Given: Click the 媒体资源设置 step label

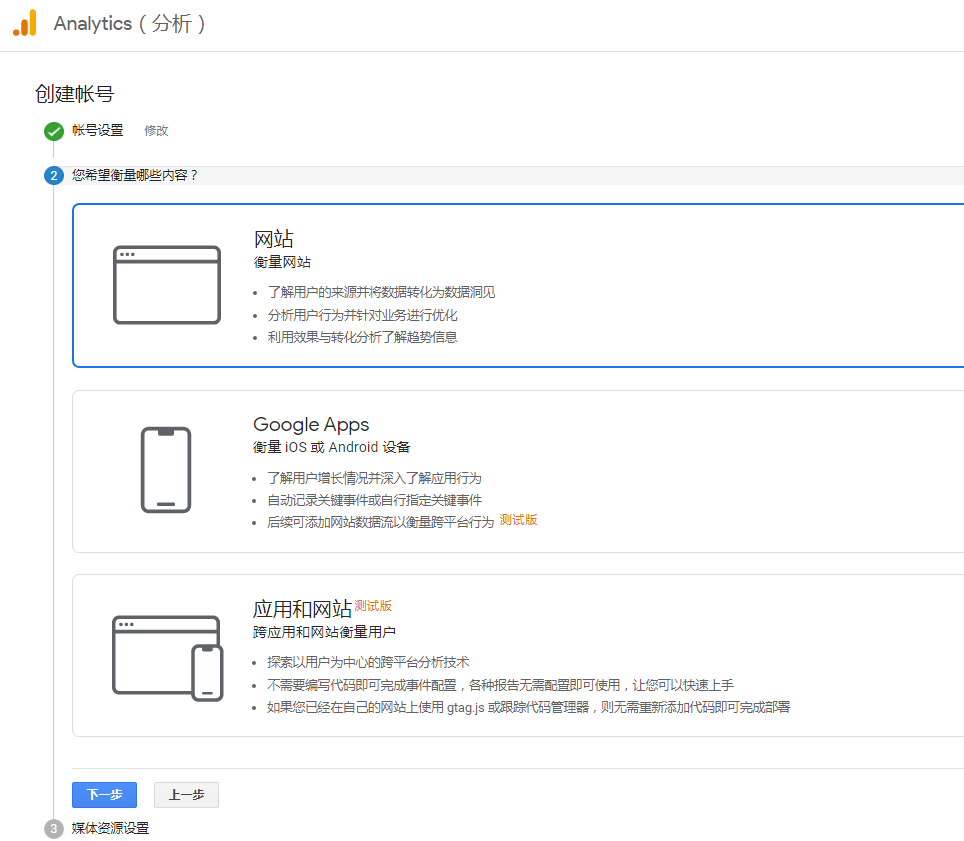Looking at the screenshot, I should (110, 828).
